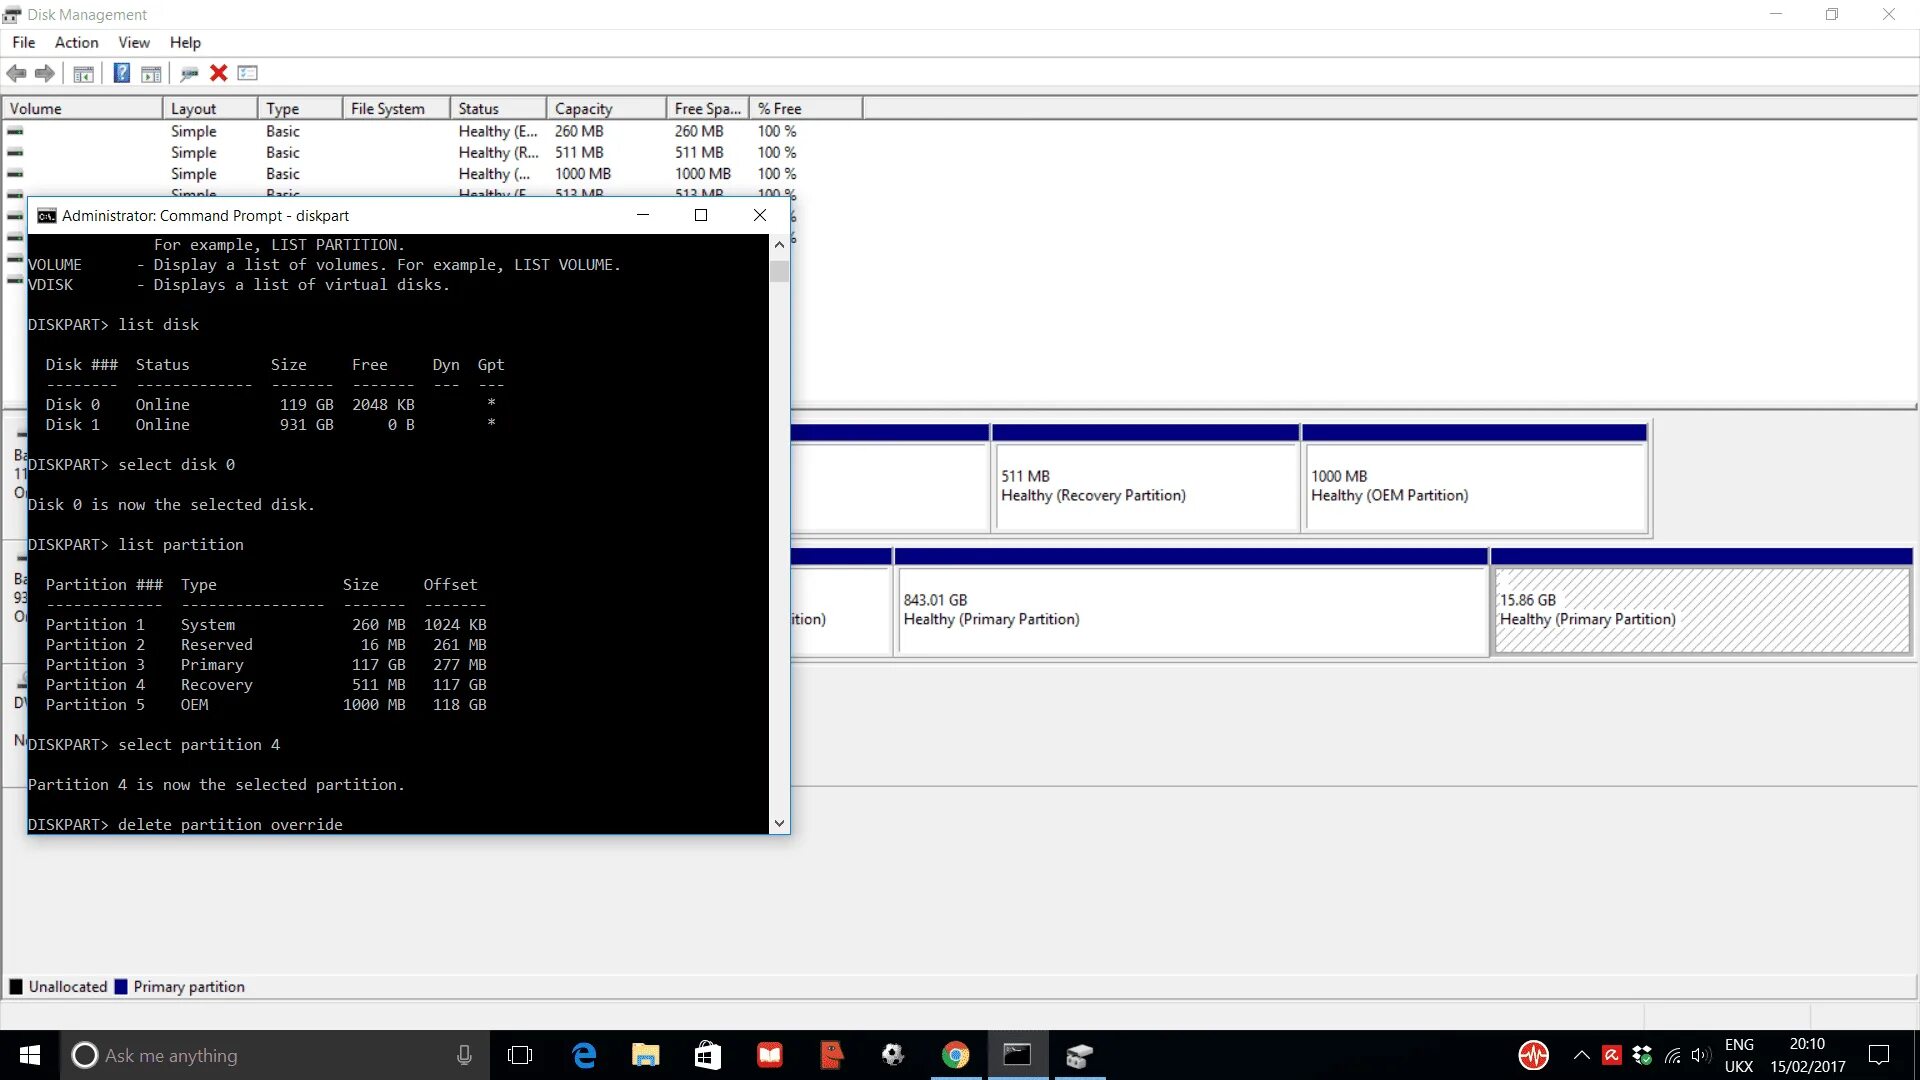Open the View menu
This screenshot has height=1080, width=1920.
pos(133,42)
